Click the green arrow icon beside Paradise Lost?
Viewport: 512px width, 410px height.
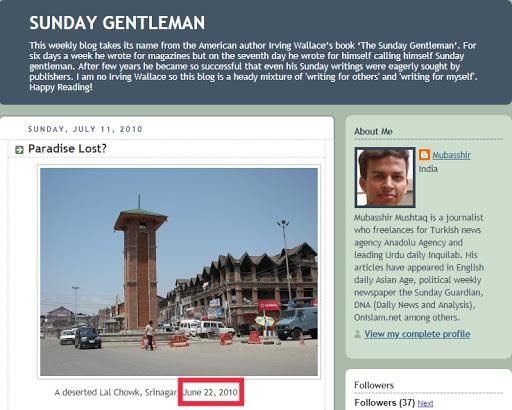[19, 150]
